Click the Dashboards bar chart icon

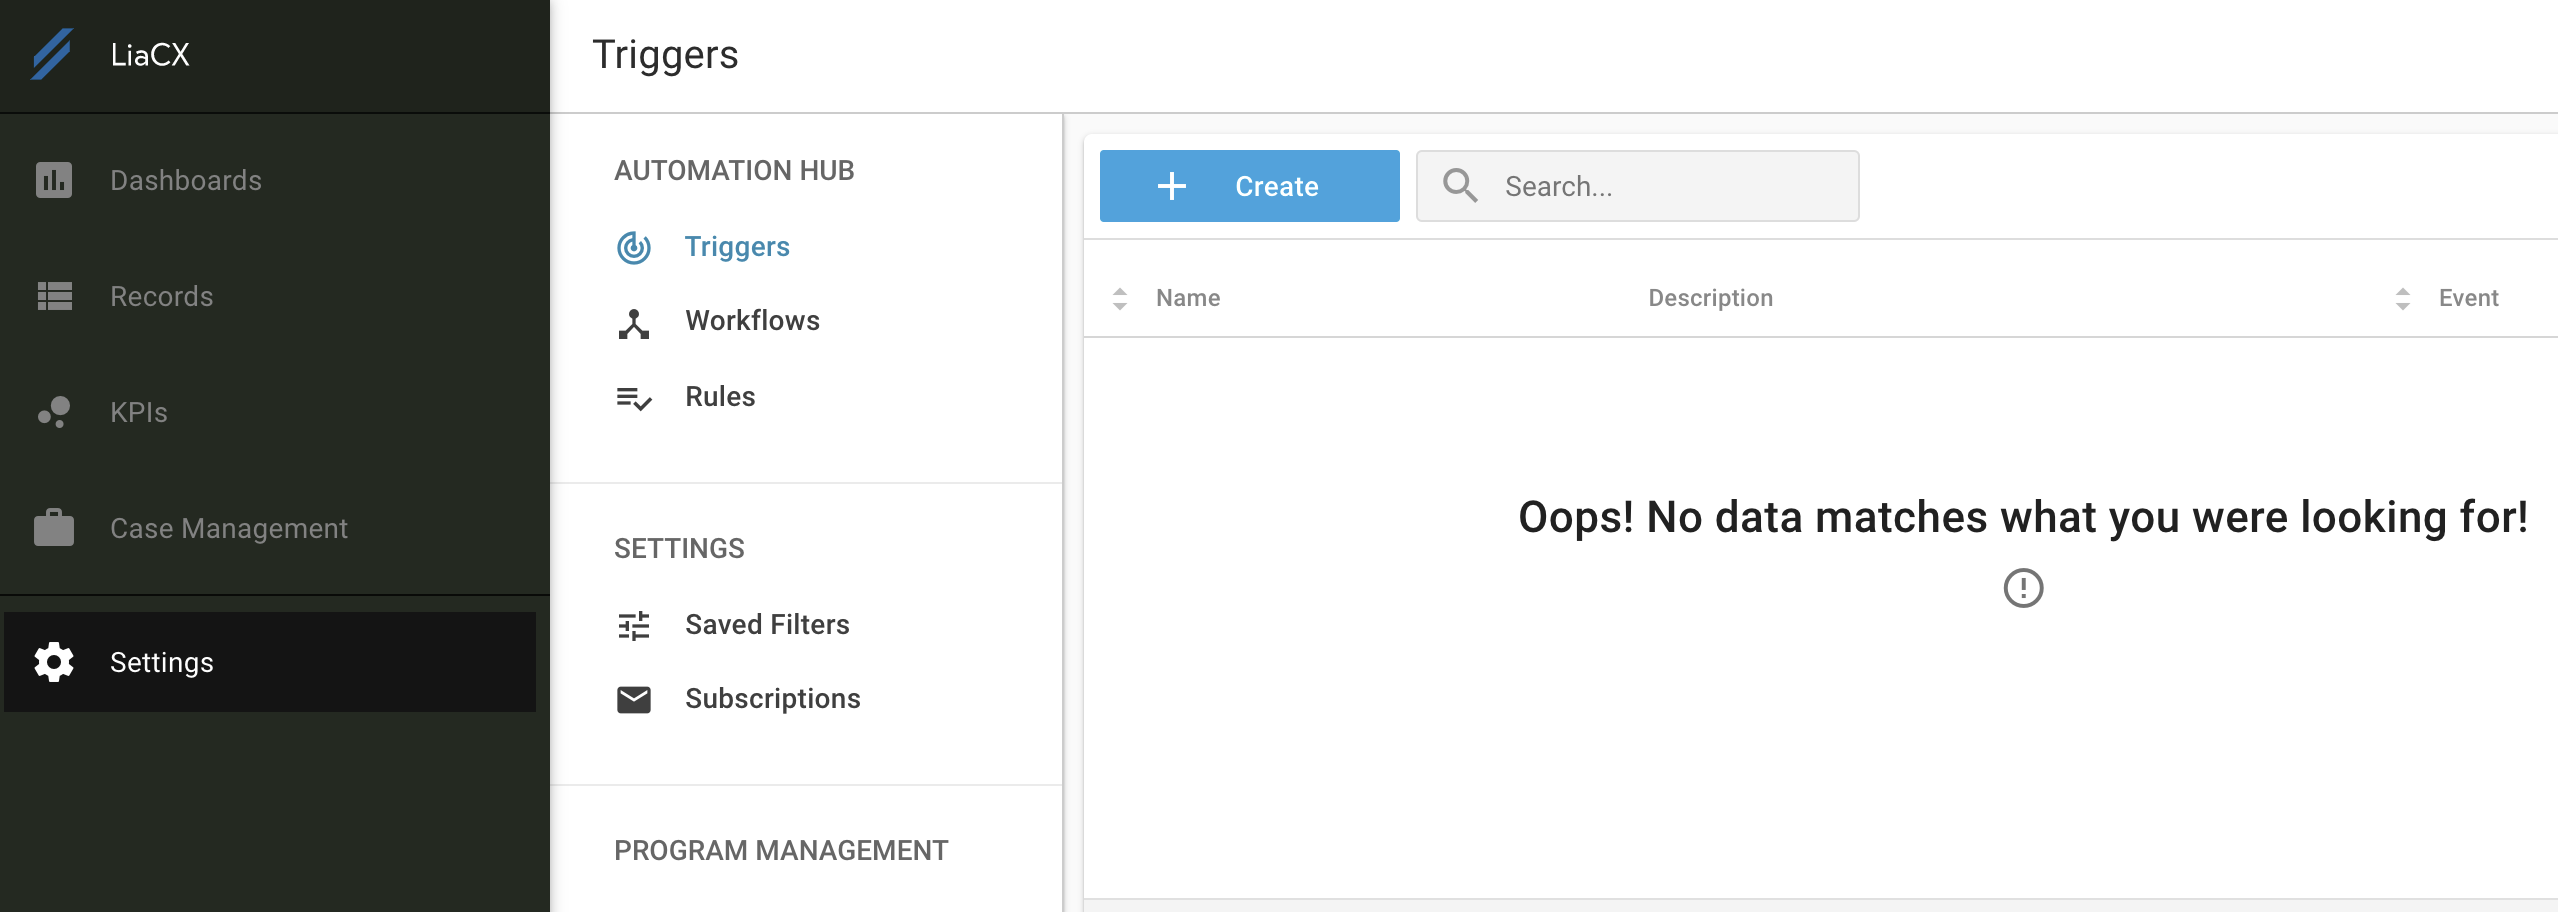[54, 180]
